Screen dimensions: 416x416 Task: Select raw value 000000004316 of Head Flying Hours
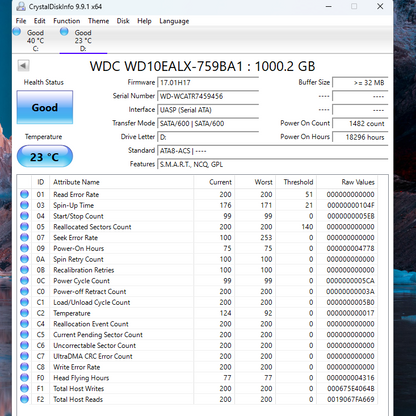point(351,378)
